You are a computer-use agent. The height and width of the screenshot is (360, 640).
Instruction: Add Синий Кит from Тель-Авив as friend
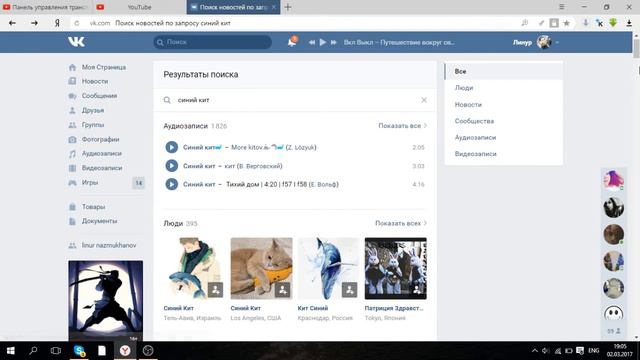tap(216, 290)
